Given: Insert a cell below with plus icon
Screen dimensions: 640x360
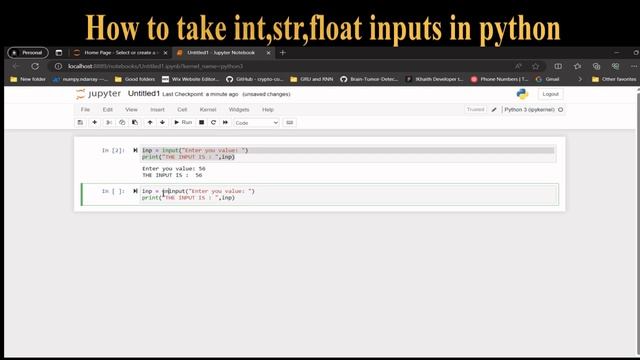Looking at the screenshot, I should (95, 122).
